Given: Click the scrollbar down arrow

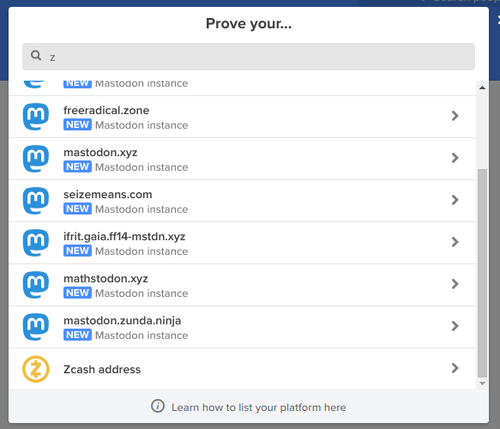Looking at the screenshot, I should [x=482, y=384].
